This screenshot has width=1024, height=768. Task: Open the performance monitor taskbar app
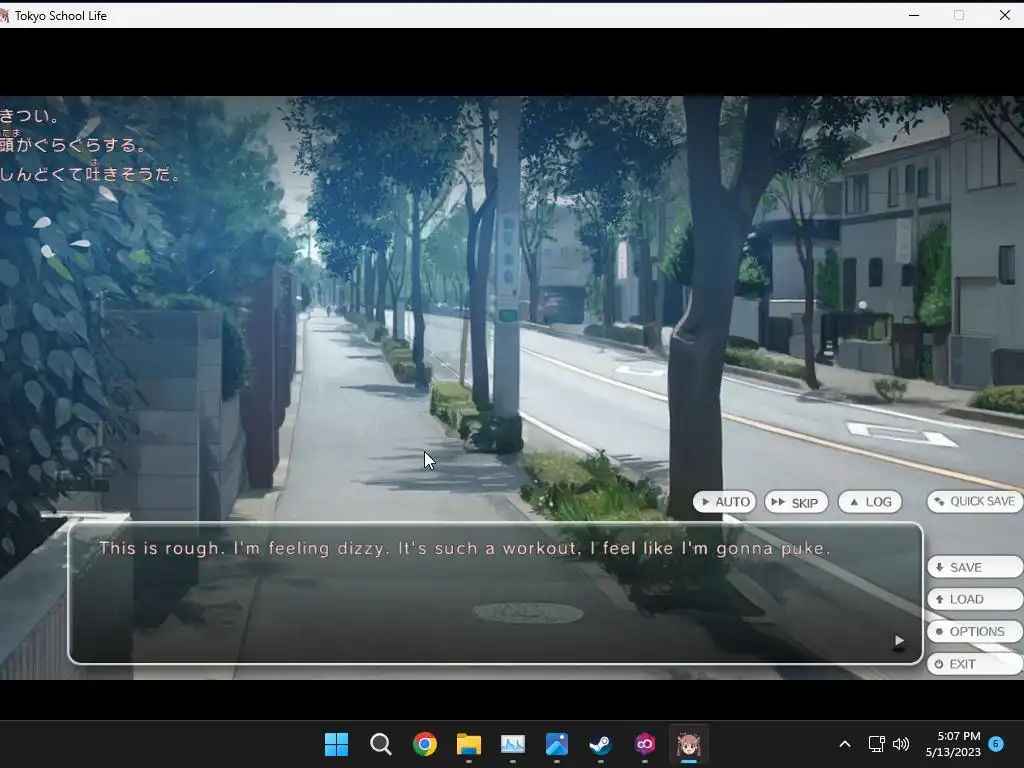coord(513,744)
